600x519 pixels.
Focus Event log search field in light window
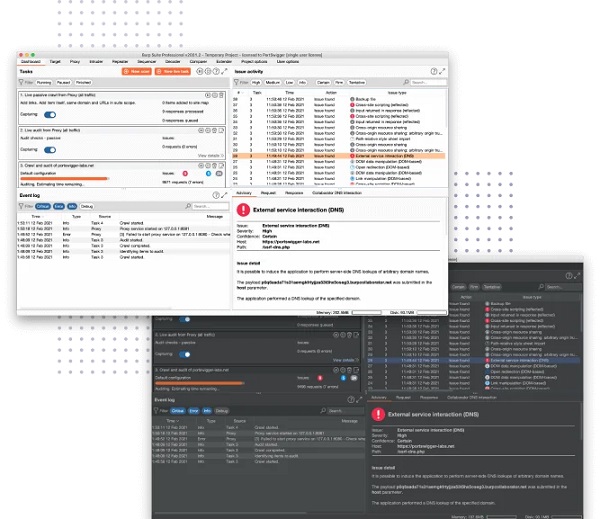click(210, 206)
